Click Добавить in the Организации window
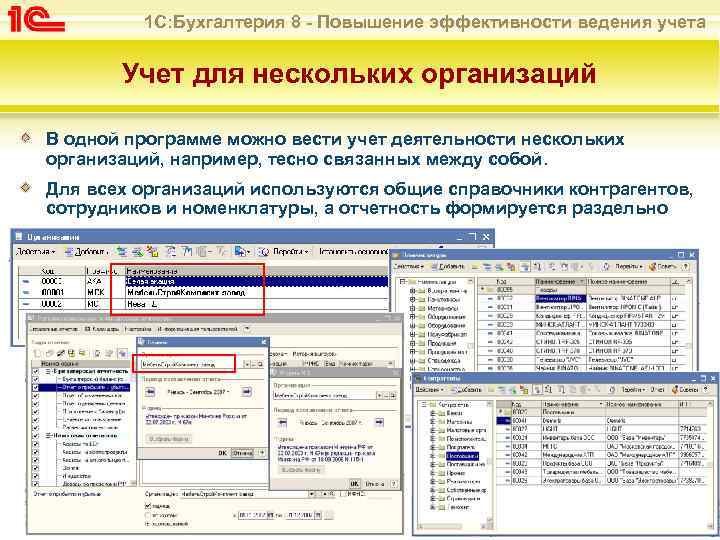The image size is (720, 540). point(86,252)
